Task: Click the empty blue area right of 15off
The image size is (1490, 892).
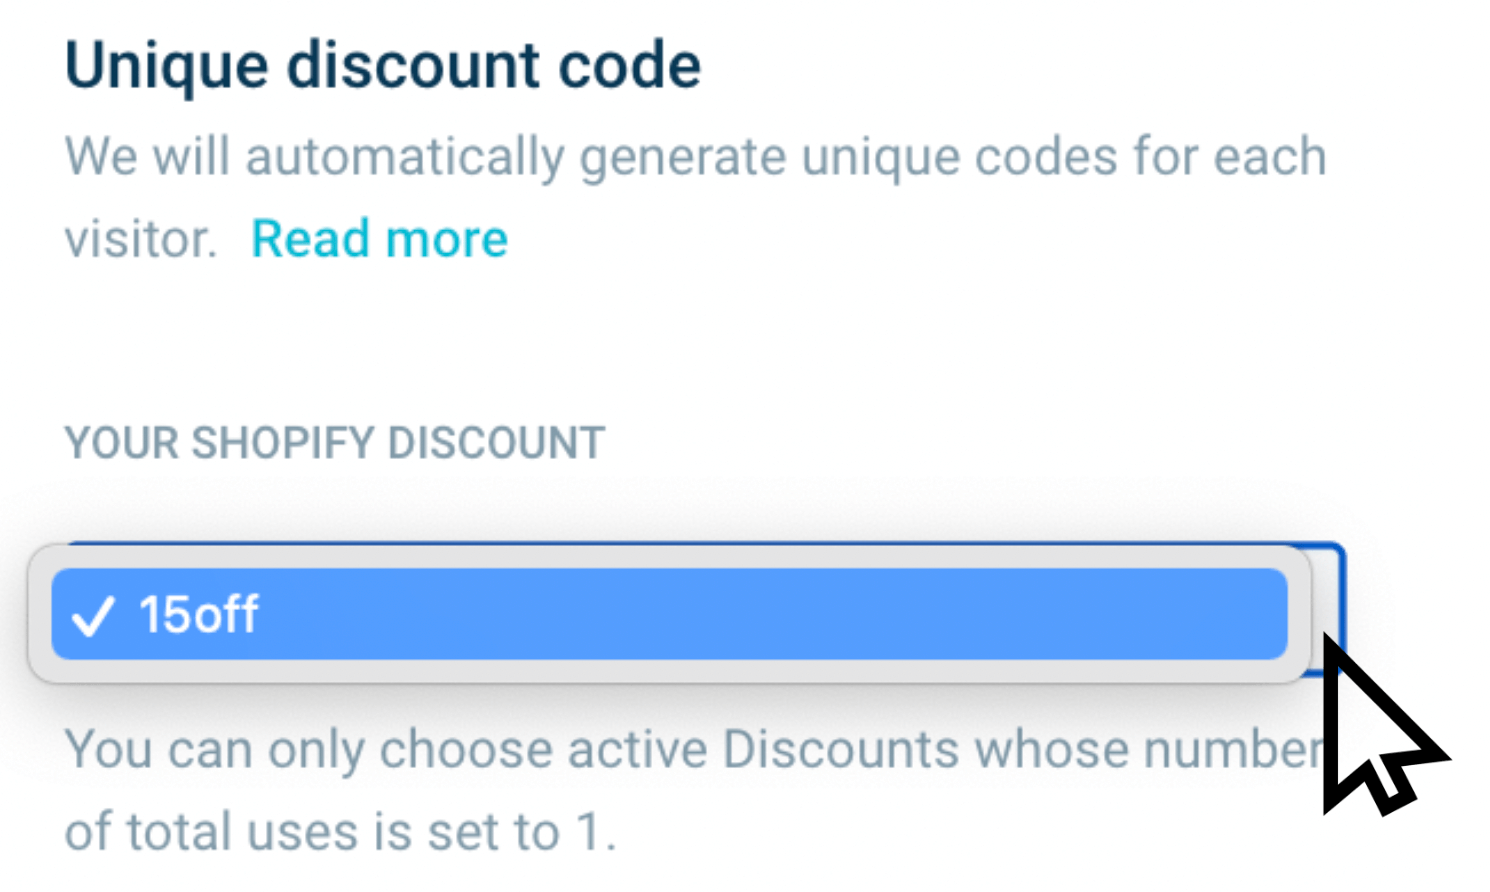Action: coord(780,614)
